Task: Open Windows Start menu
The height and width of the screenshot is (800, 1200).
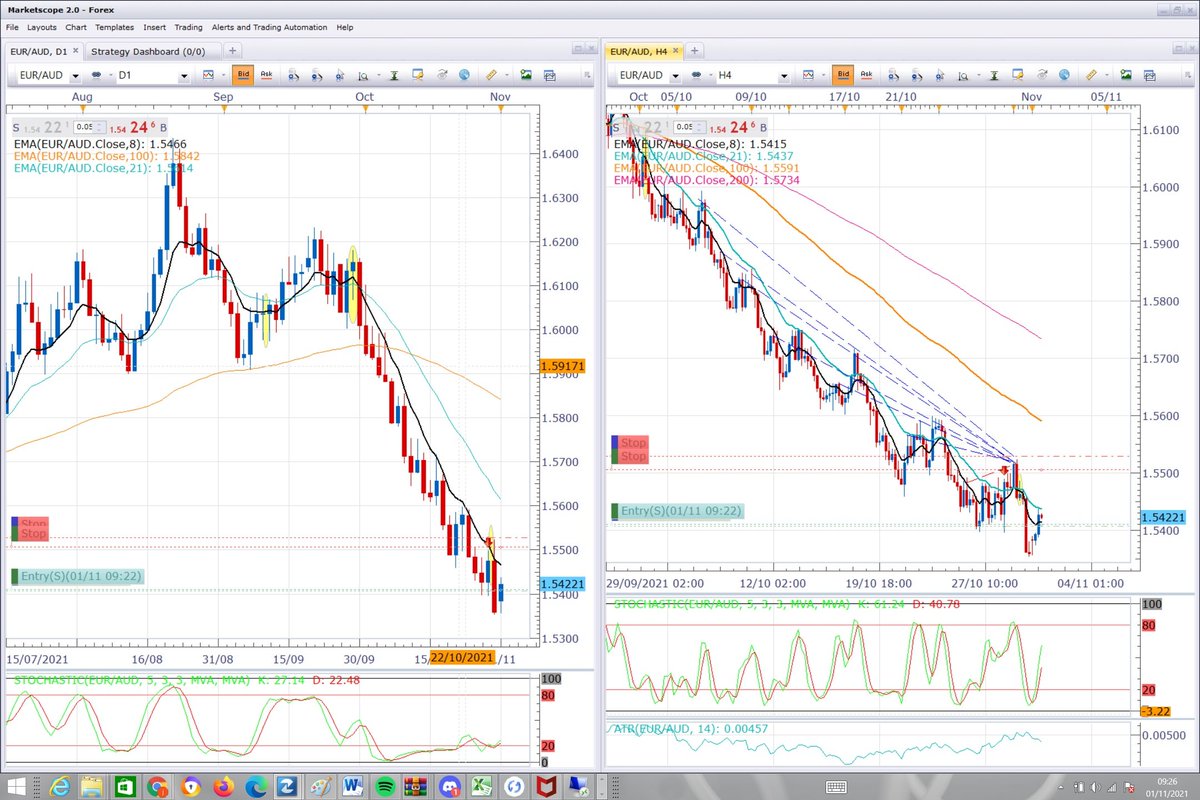Action: [x=16, y=786]
